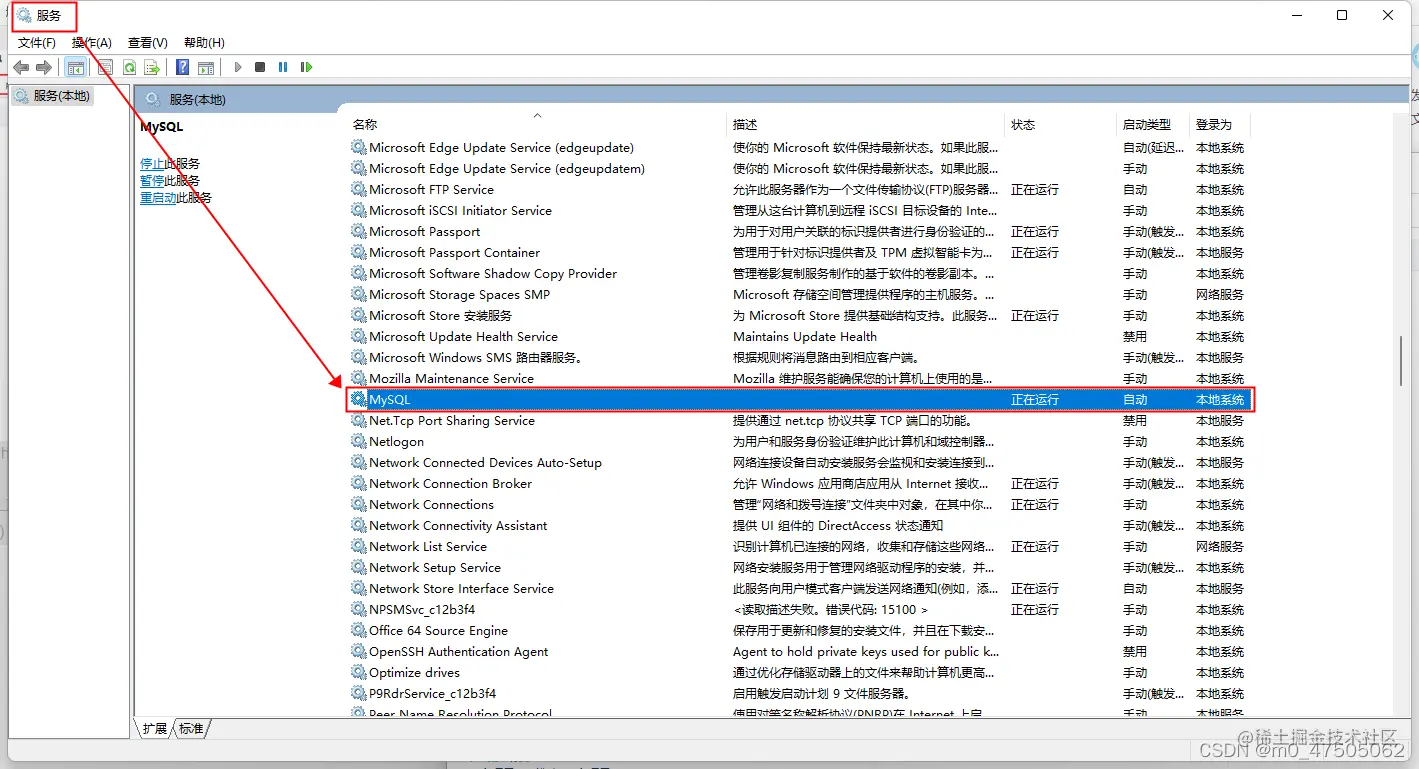The width and height of the screenshot is (1419, 769).
Task: Click the gear icon beside Mozilla Maintenance Service
Action: 358,378
